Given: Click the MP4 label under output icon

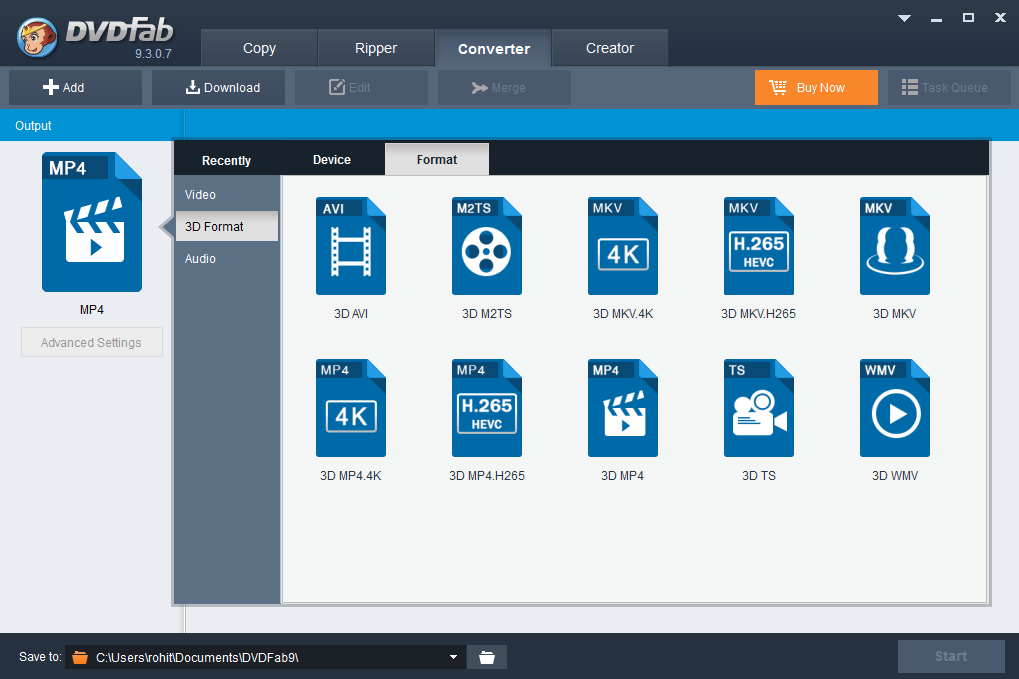Looking at the screenshot, I should click(92, 310).
